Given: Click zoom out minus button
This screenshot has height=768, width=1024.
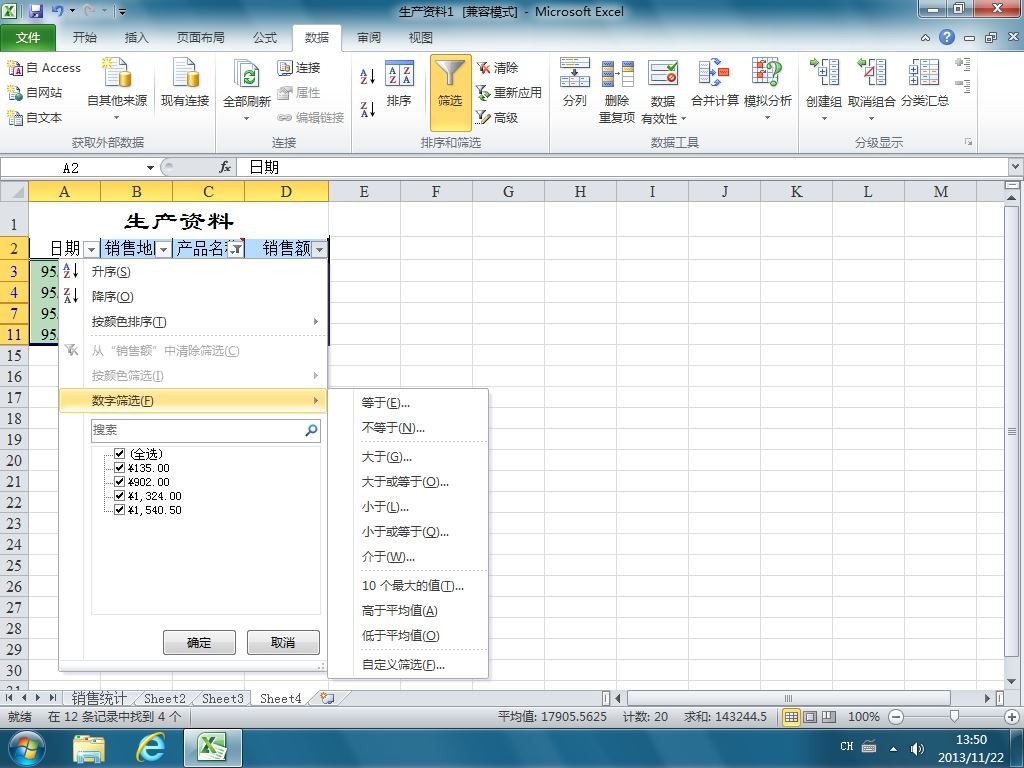Looking at the screenshot, I should [x=896, y=716].
